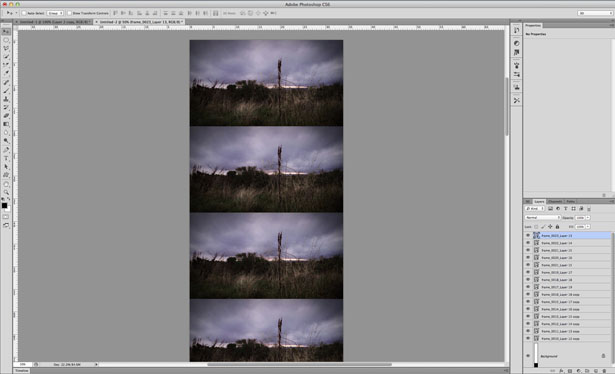The image size is (615, 374).
Task: Open the status bar info arrow menu
Action: coord(96,364)
